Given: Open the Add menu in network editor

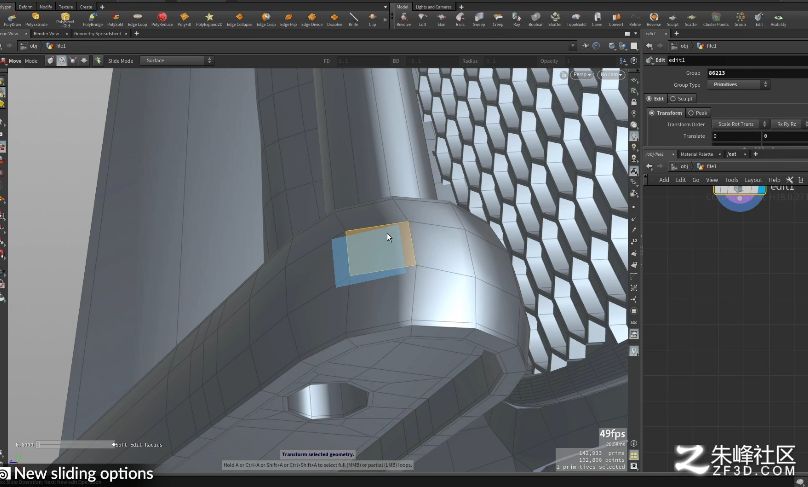Looking at the screenshot, I should (664, 180).
